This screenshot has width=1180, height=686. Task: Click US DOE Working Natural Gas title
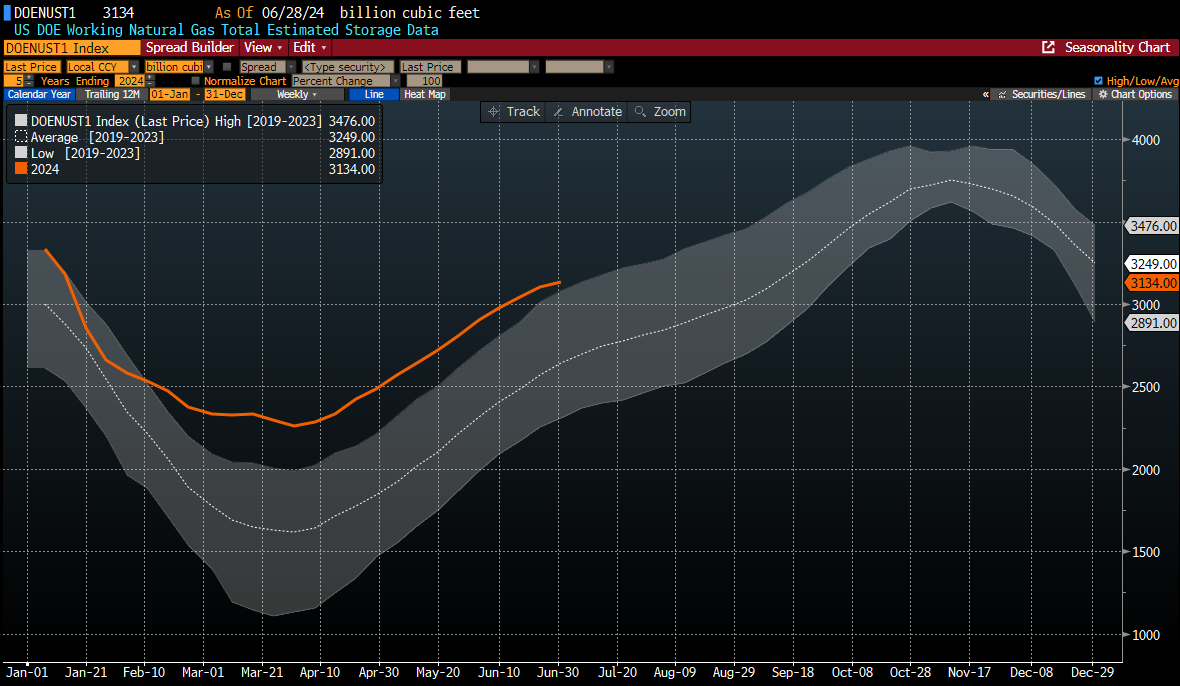(226, 30)
